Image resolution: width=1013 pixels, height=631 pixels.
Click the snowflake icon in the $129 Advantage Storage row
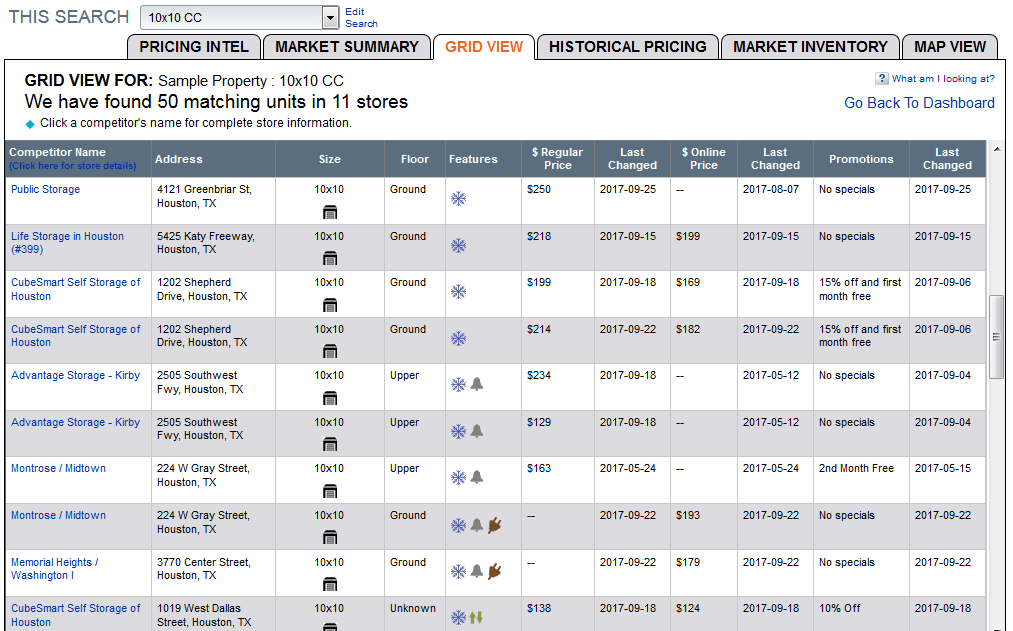[x=459, y=431]
